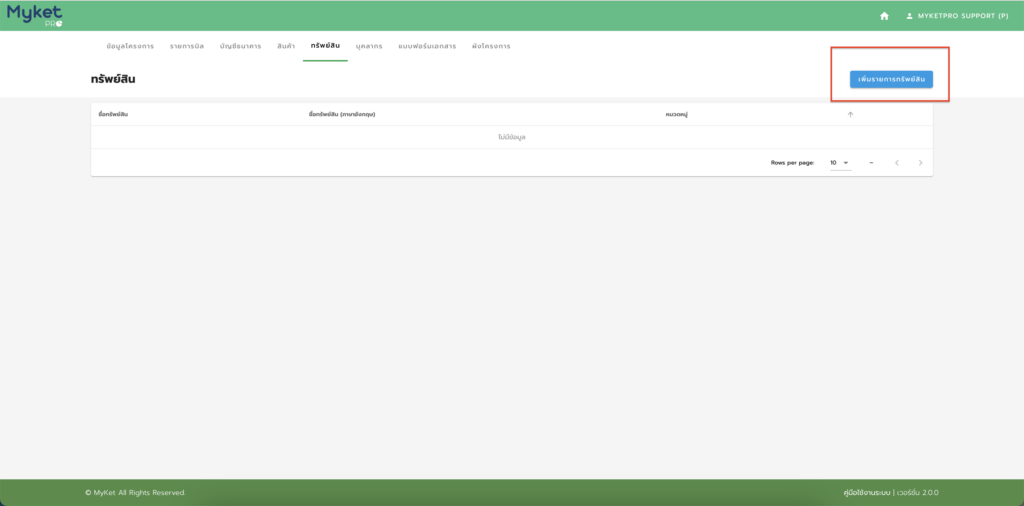Sort by ชื่อทรัพย์สิน column header
The width and height of the screenshot is (1024, 506).
pyautogui.click(x=113, y=114)
